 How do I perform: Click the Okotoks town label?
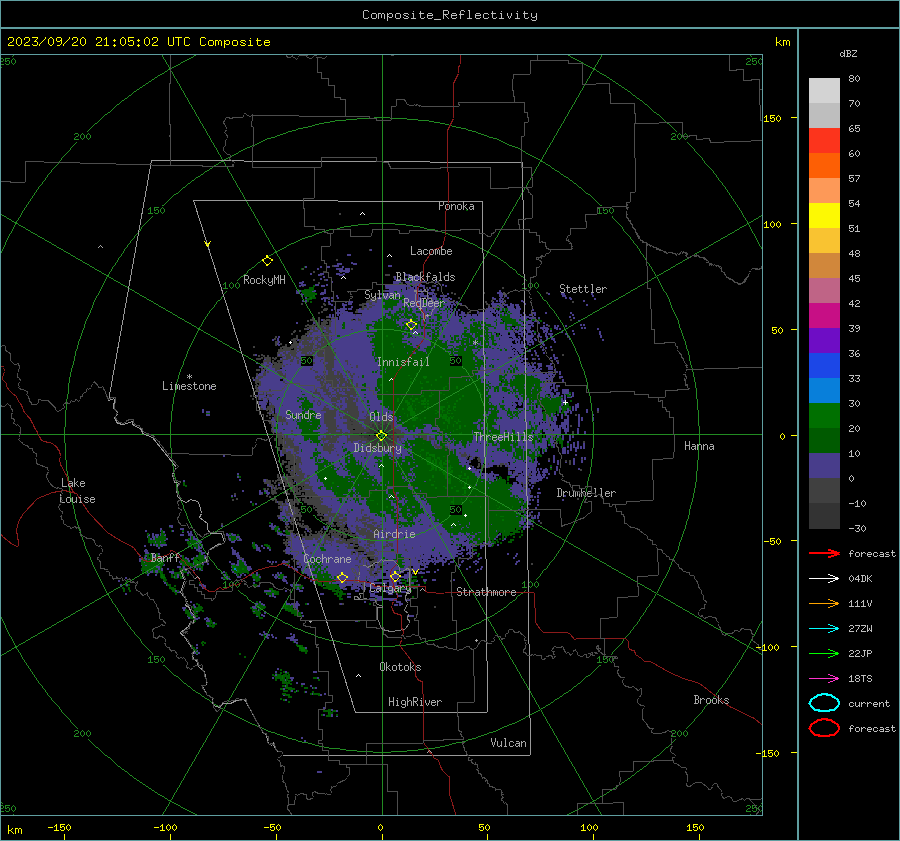pyautogui.click(x=400, y=667)
